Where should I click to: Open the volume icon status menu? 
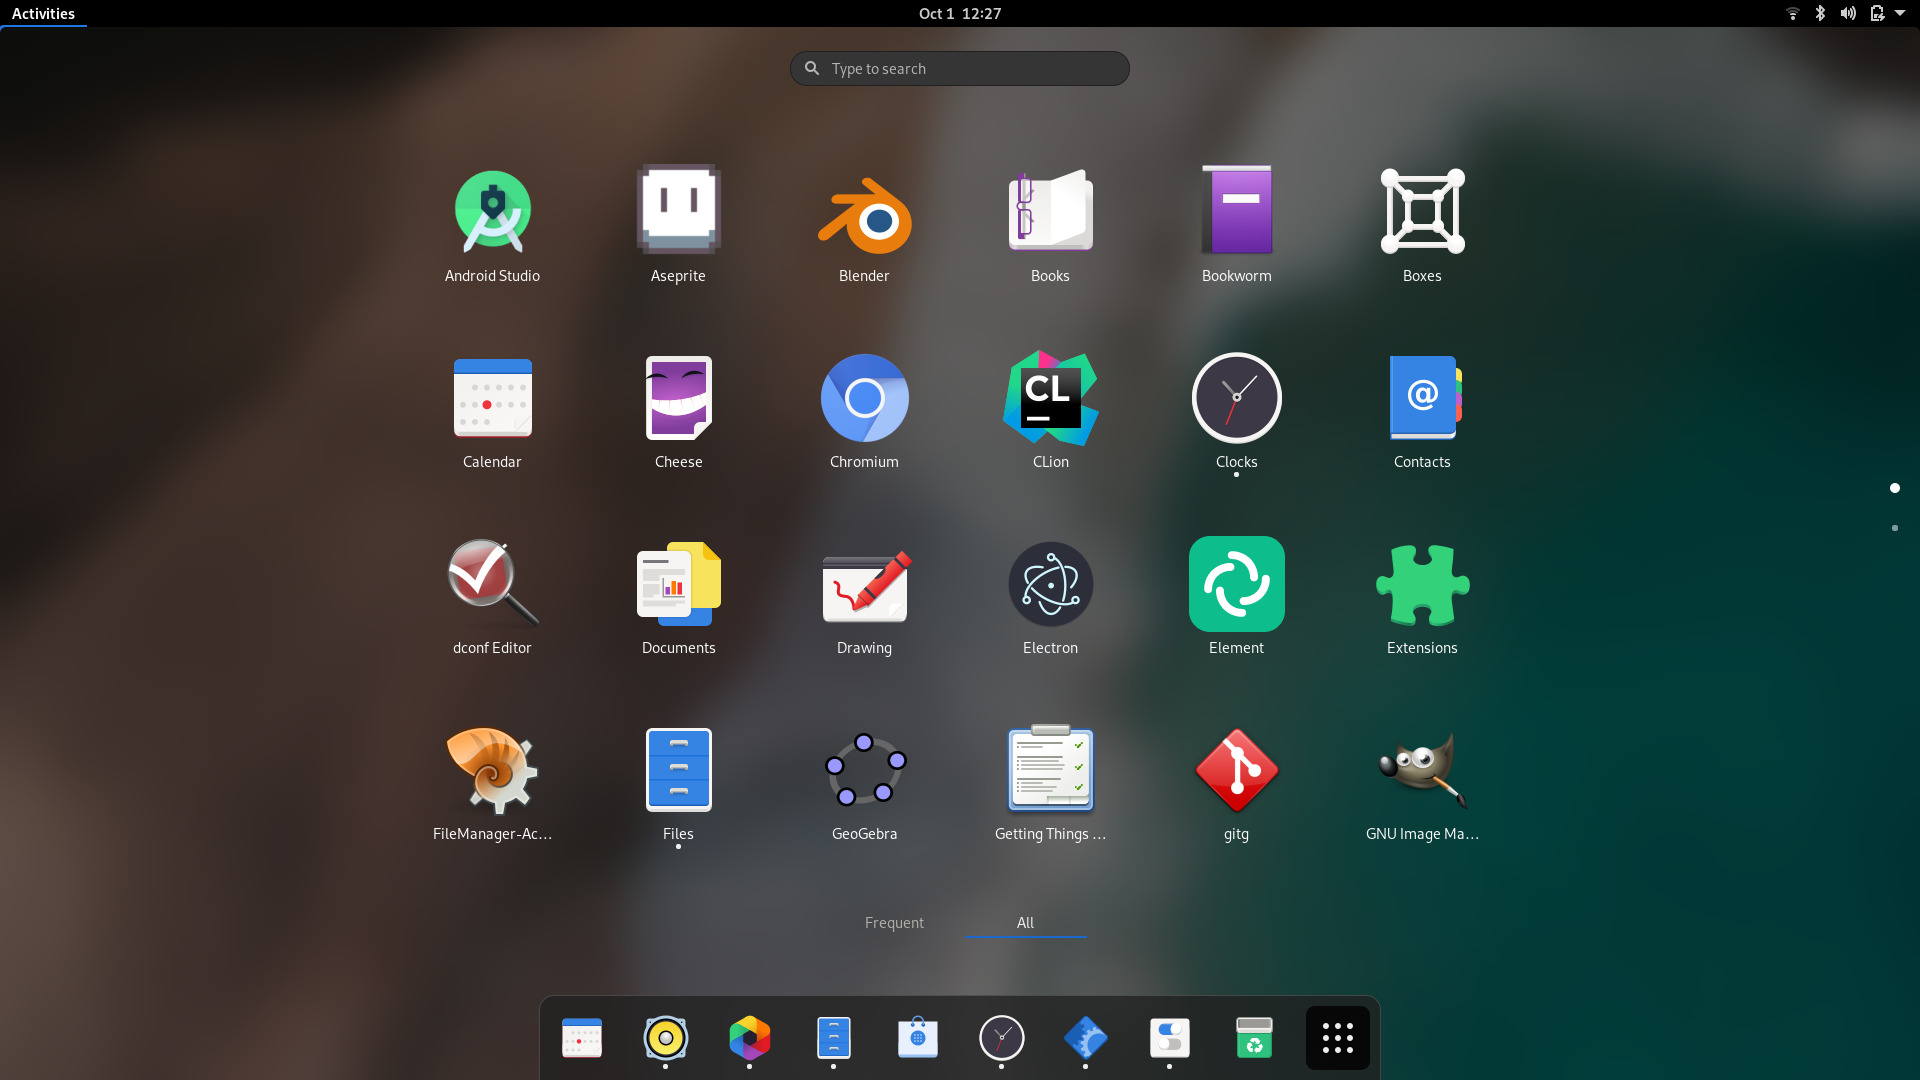[1847, 13]
